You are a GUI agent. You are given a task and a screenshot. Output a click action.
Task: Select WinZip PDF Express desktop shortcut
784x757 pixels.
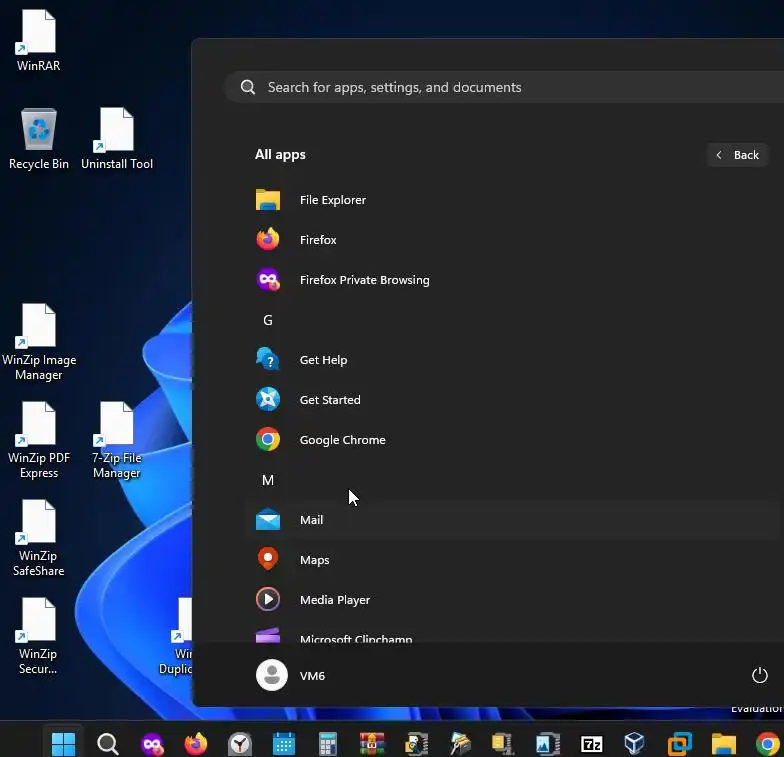pos(38,440)
